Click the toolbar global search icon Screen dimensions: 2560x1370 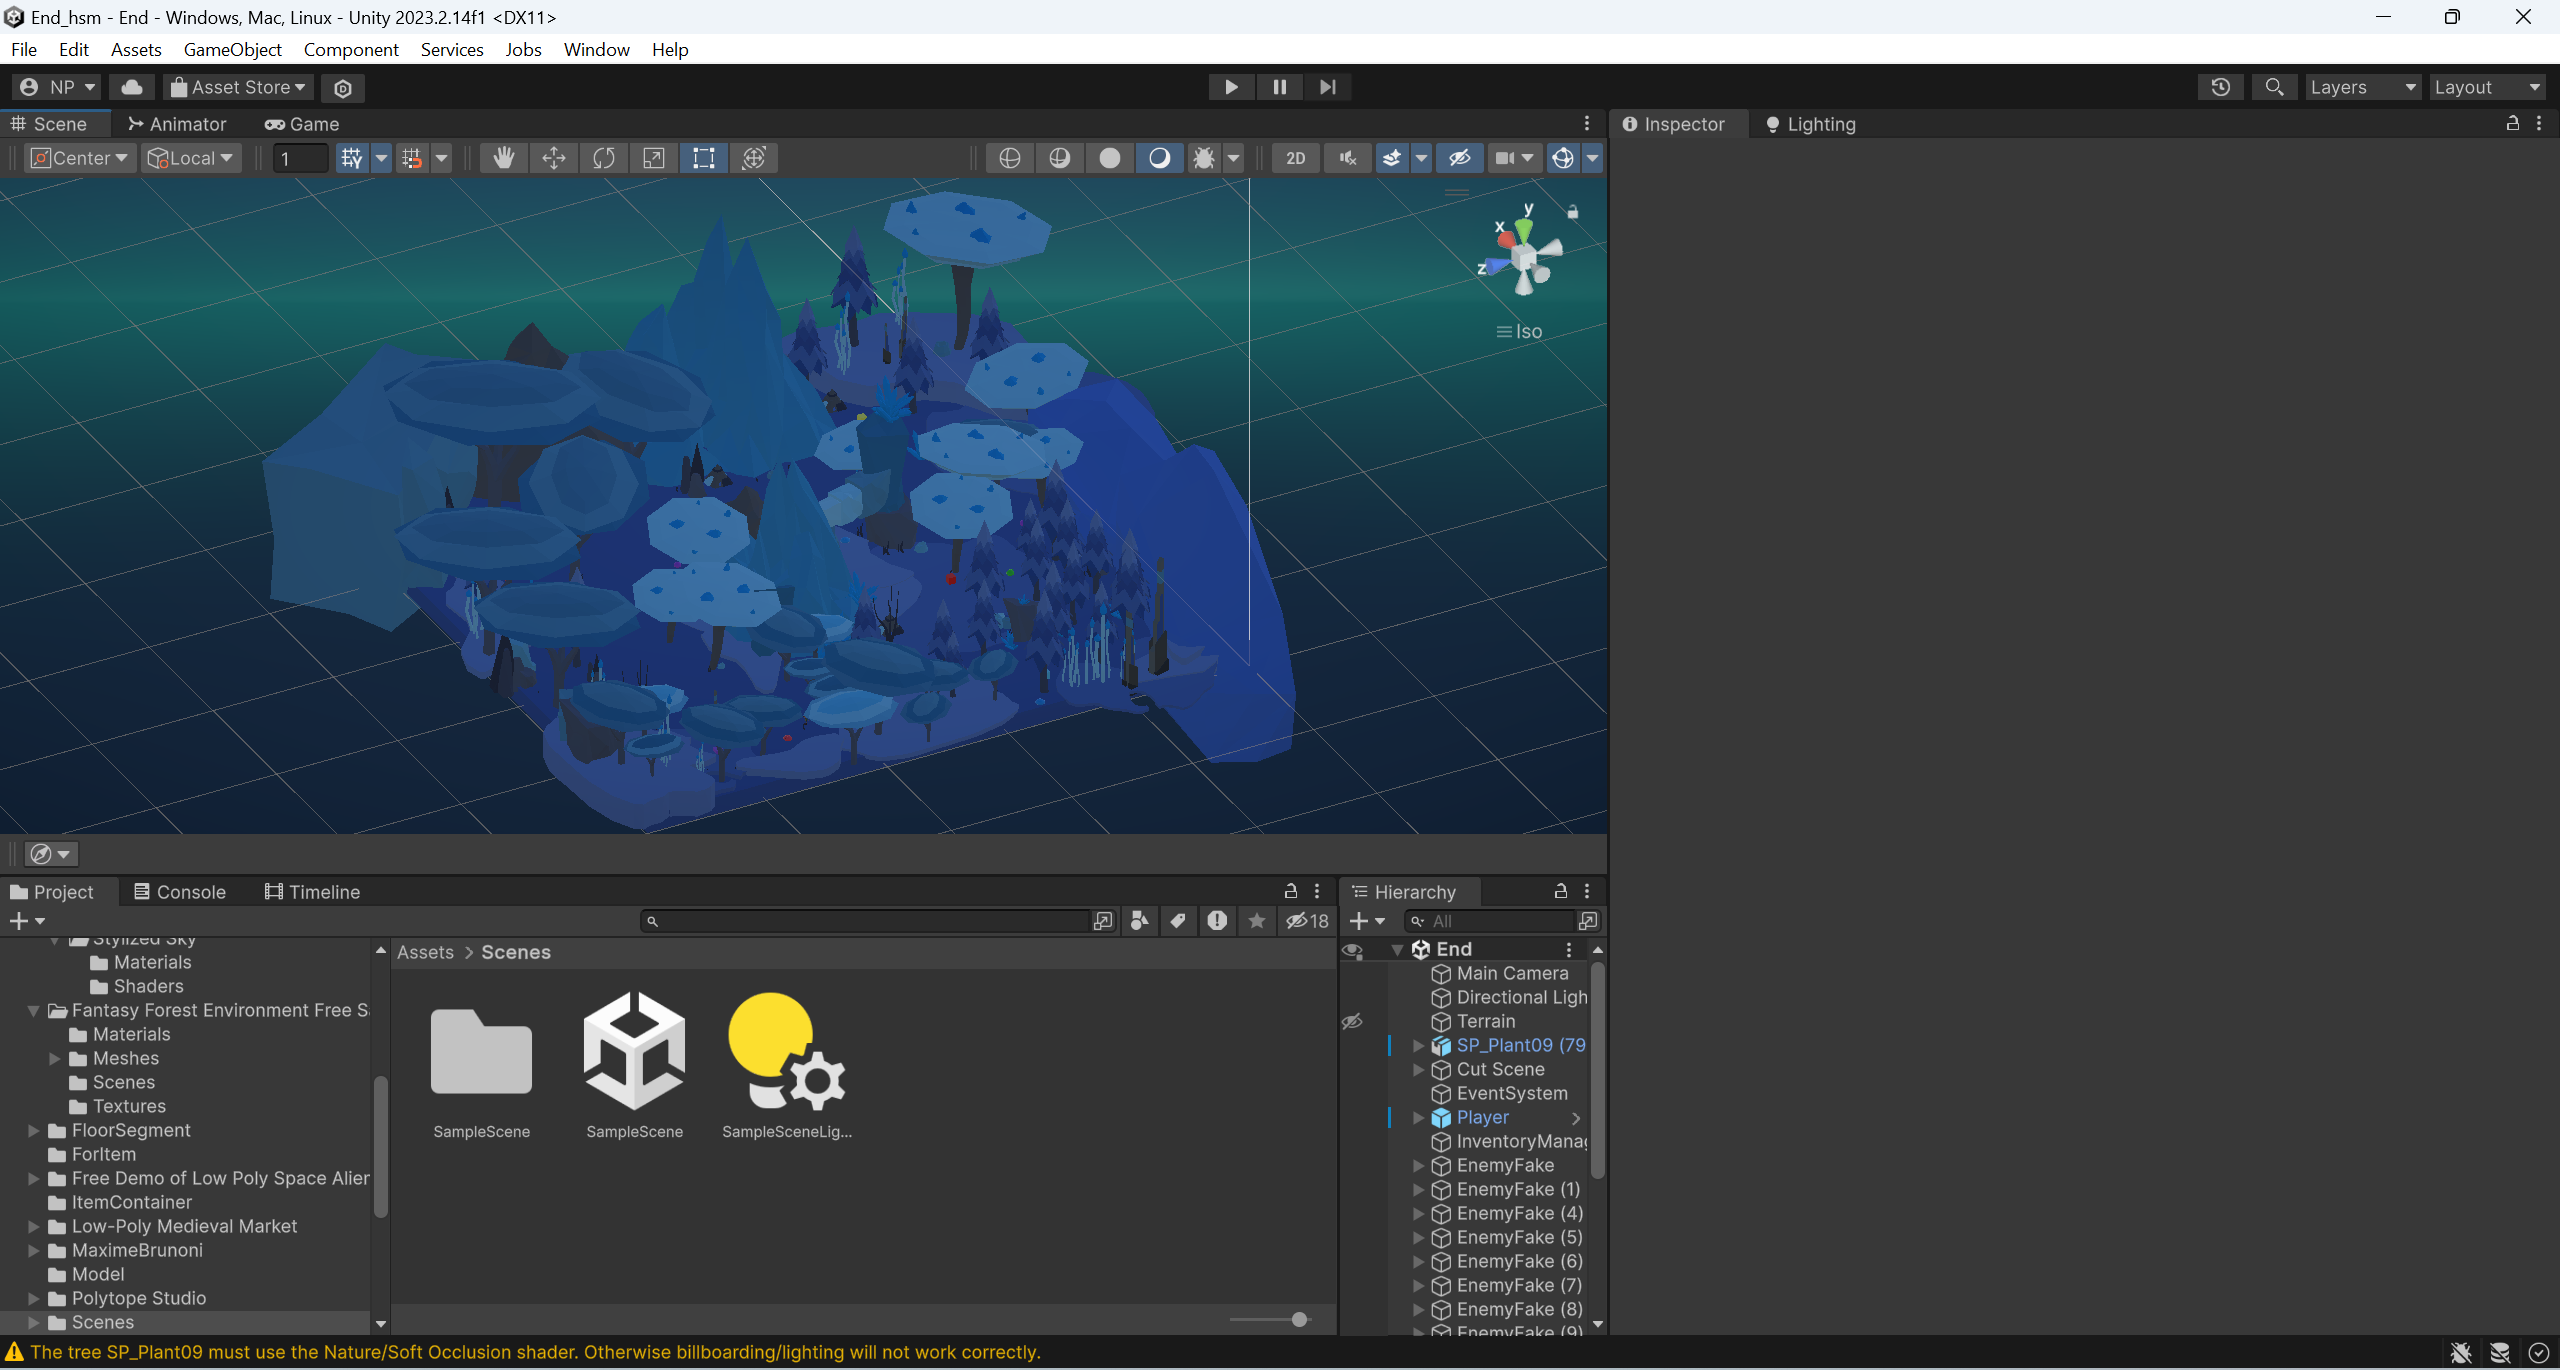coord(2274,87)
